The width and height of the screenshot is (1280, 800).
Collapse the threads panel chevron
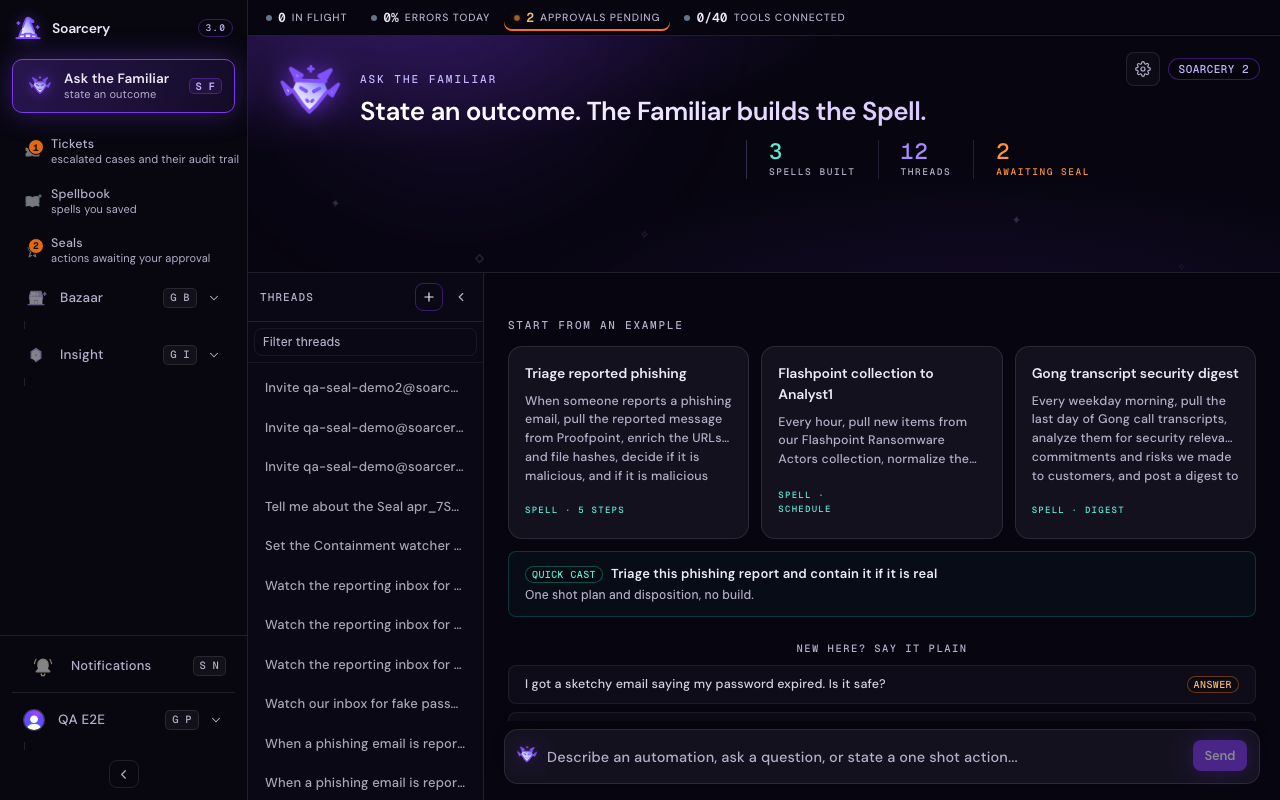point(461,297)
